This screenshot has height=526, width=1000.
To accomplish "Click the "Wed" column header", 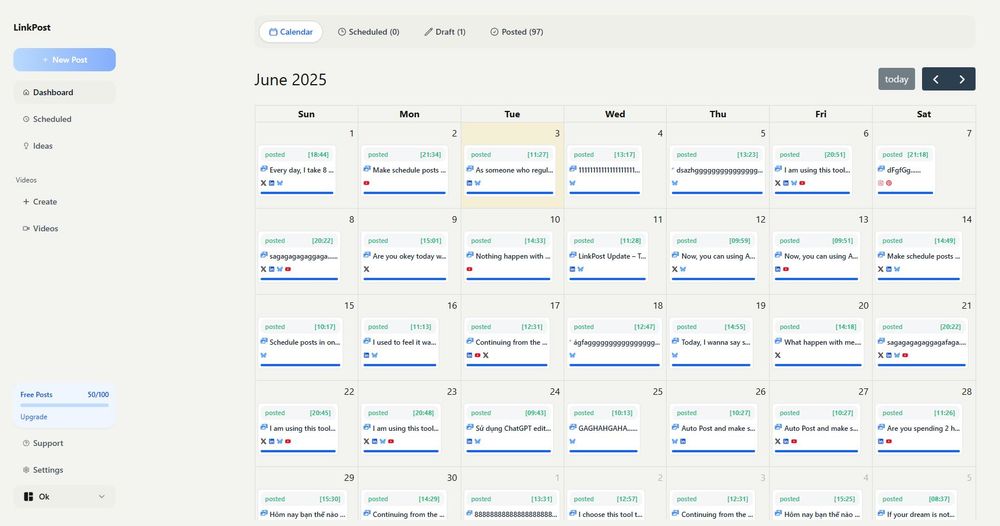I will coord(615,114).
